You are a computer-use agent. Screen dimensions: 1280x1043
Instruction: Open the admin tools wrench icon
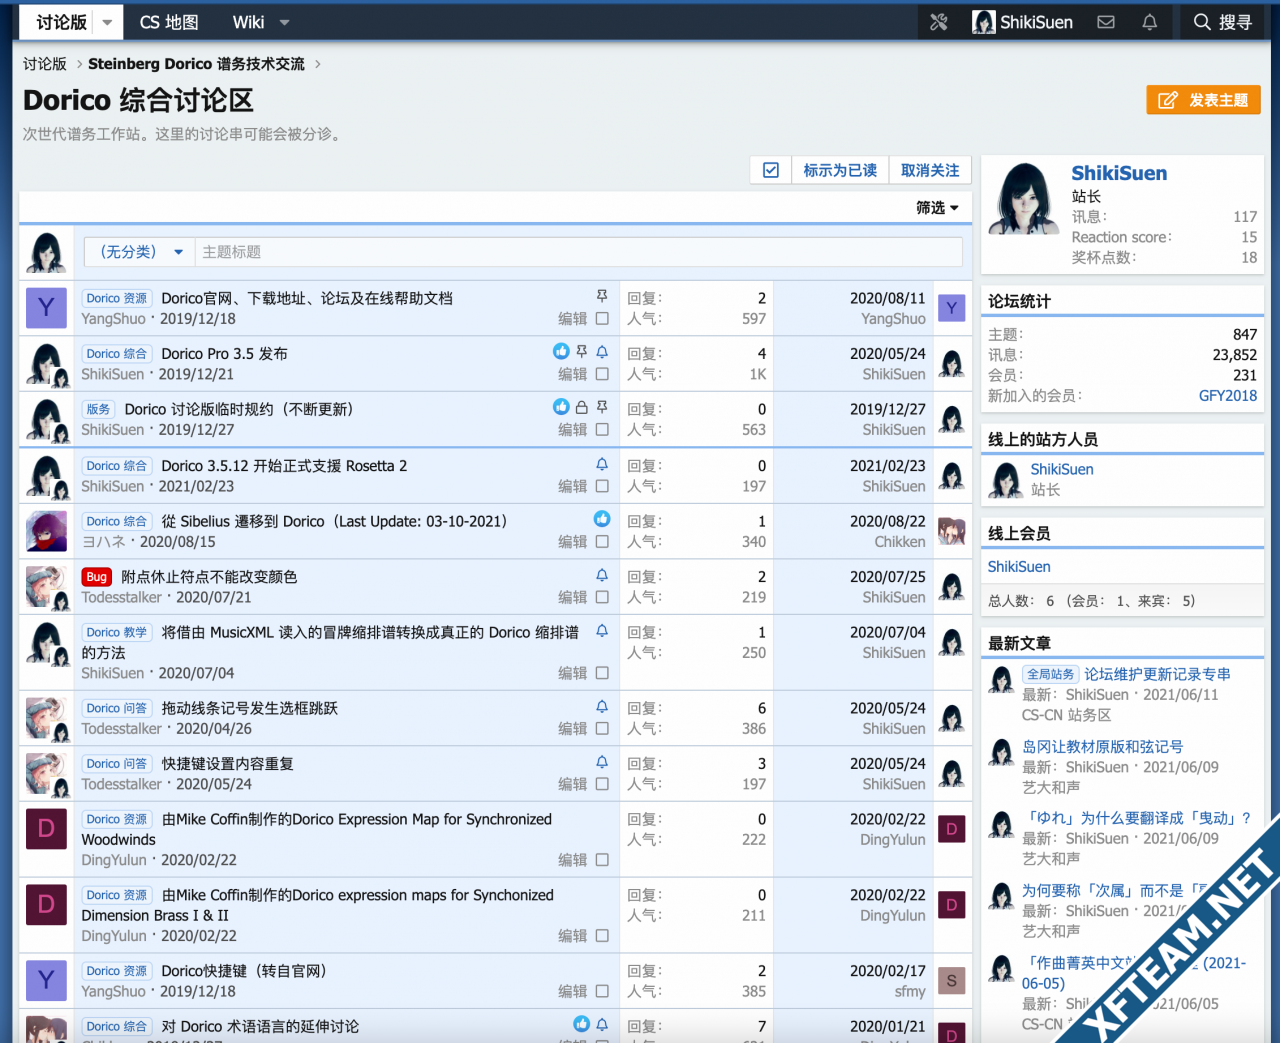(x=938, y=22)
